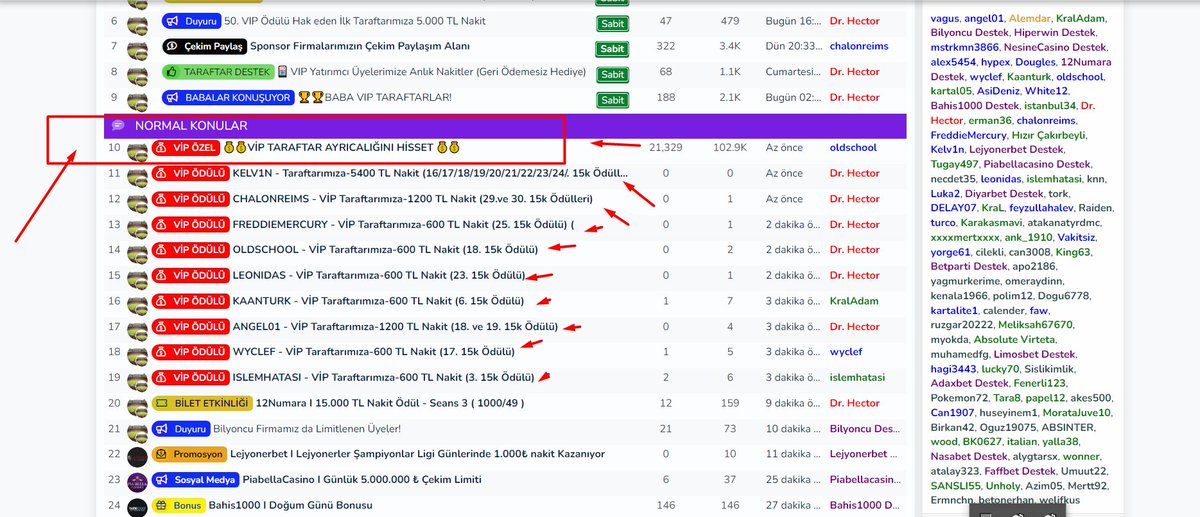
Task: Open WYCLEF 600 TL Nakit topic
Action: coord(374,352)
